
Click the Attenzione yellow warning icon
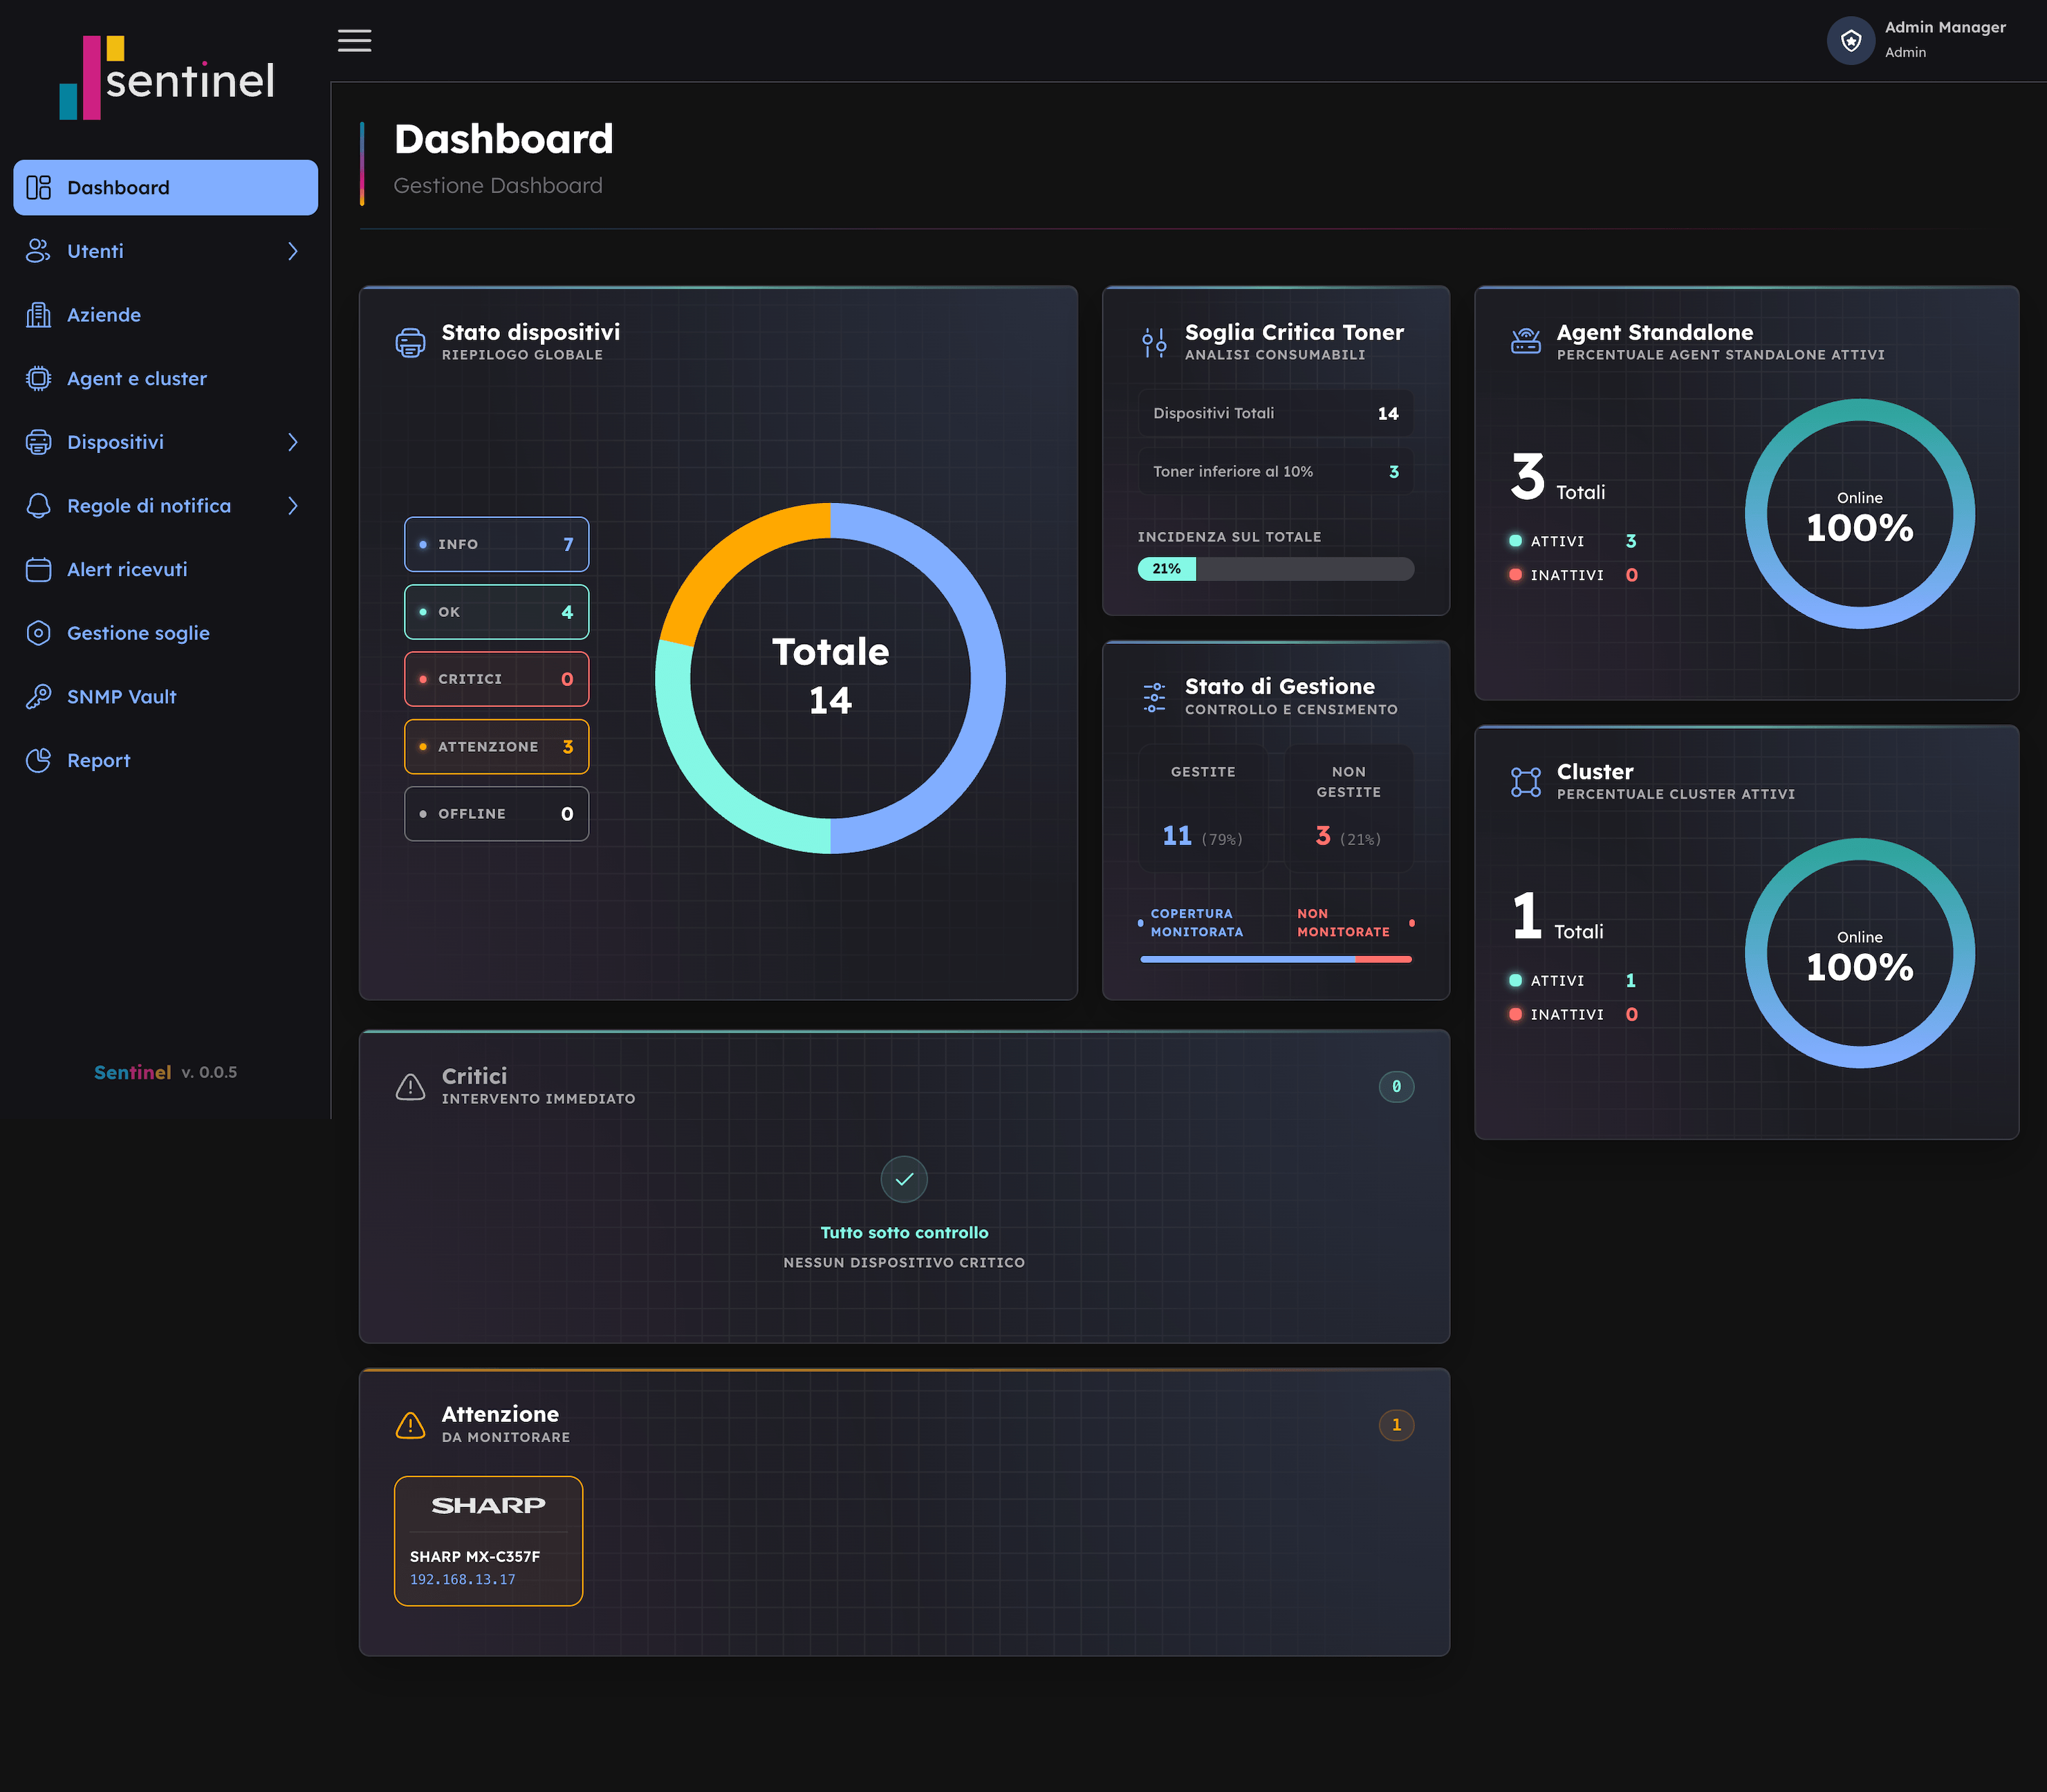[x=410, y=1425]
